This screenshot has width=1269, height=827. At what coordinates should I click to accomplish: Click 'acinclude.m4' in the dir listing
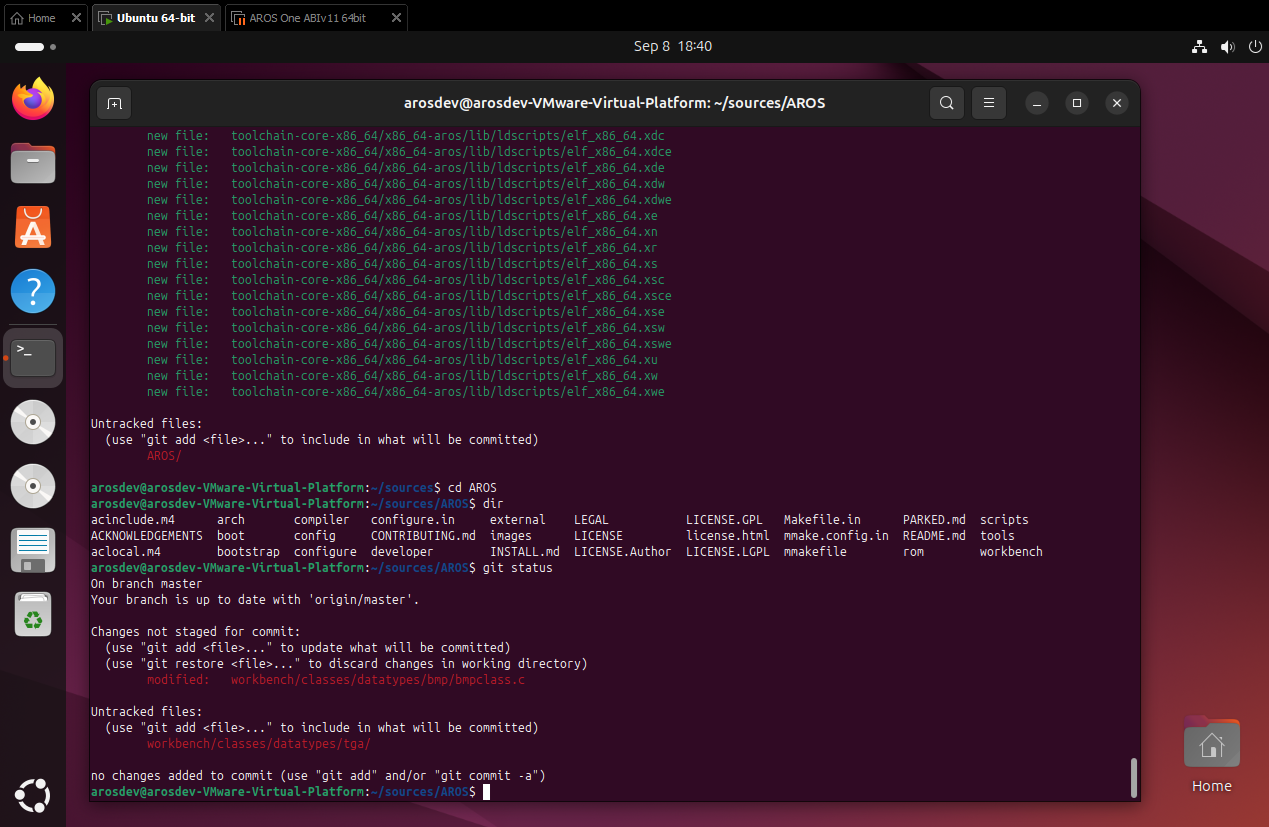tap(132, 520)
